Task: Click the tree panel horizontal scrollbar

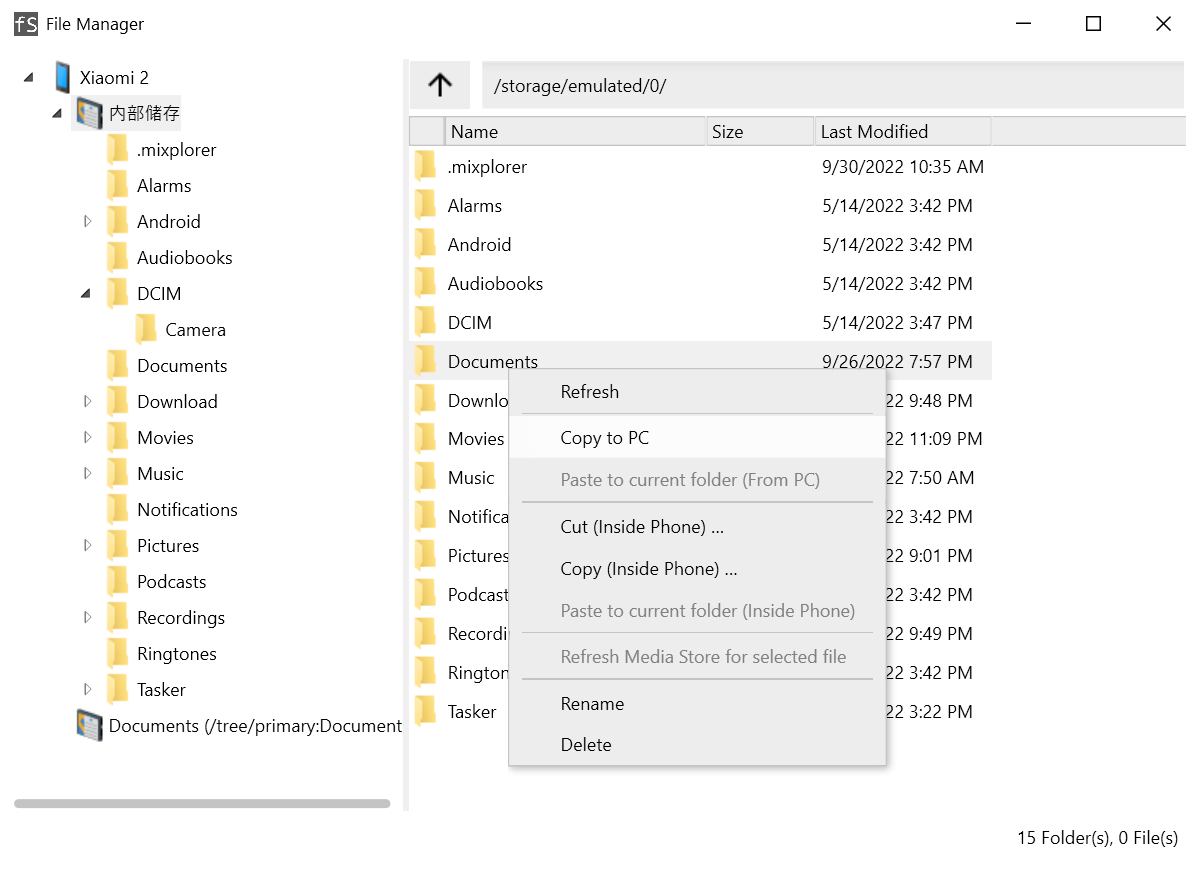Action: [x=202, y=803]
